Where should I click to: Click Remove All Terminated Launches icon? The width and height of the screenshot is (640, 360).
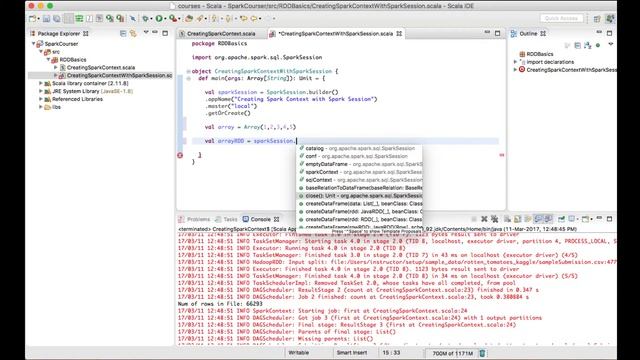tap(494, 219)
